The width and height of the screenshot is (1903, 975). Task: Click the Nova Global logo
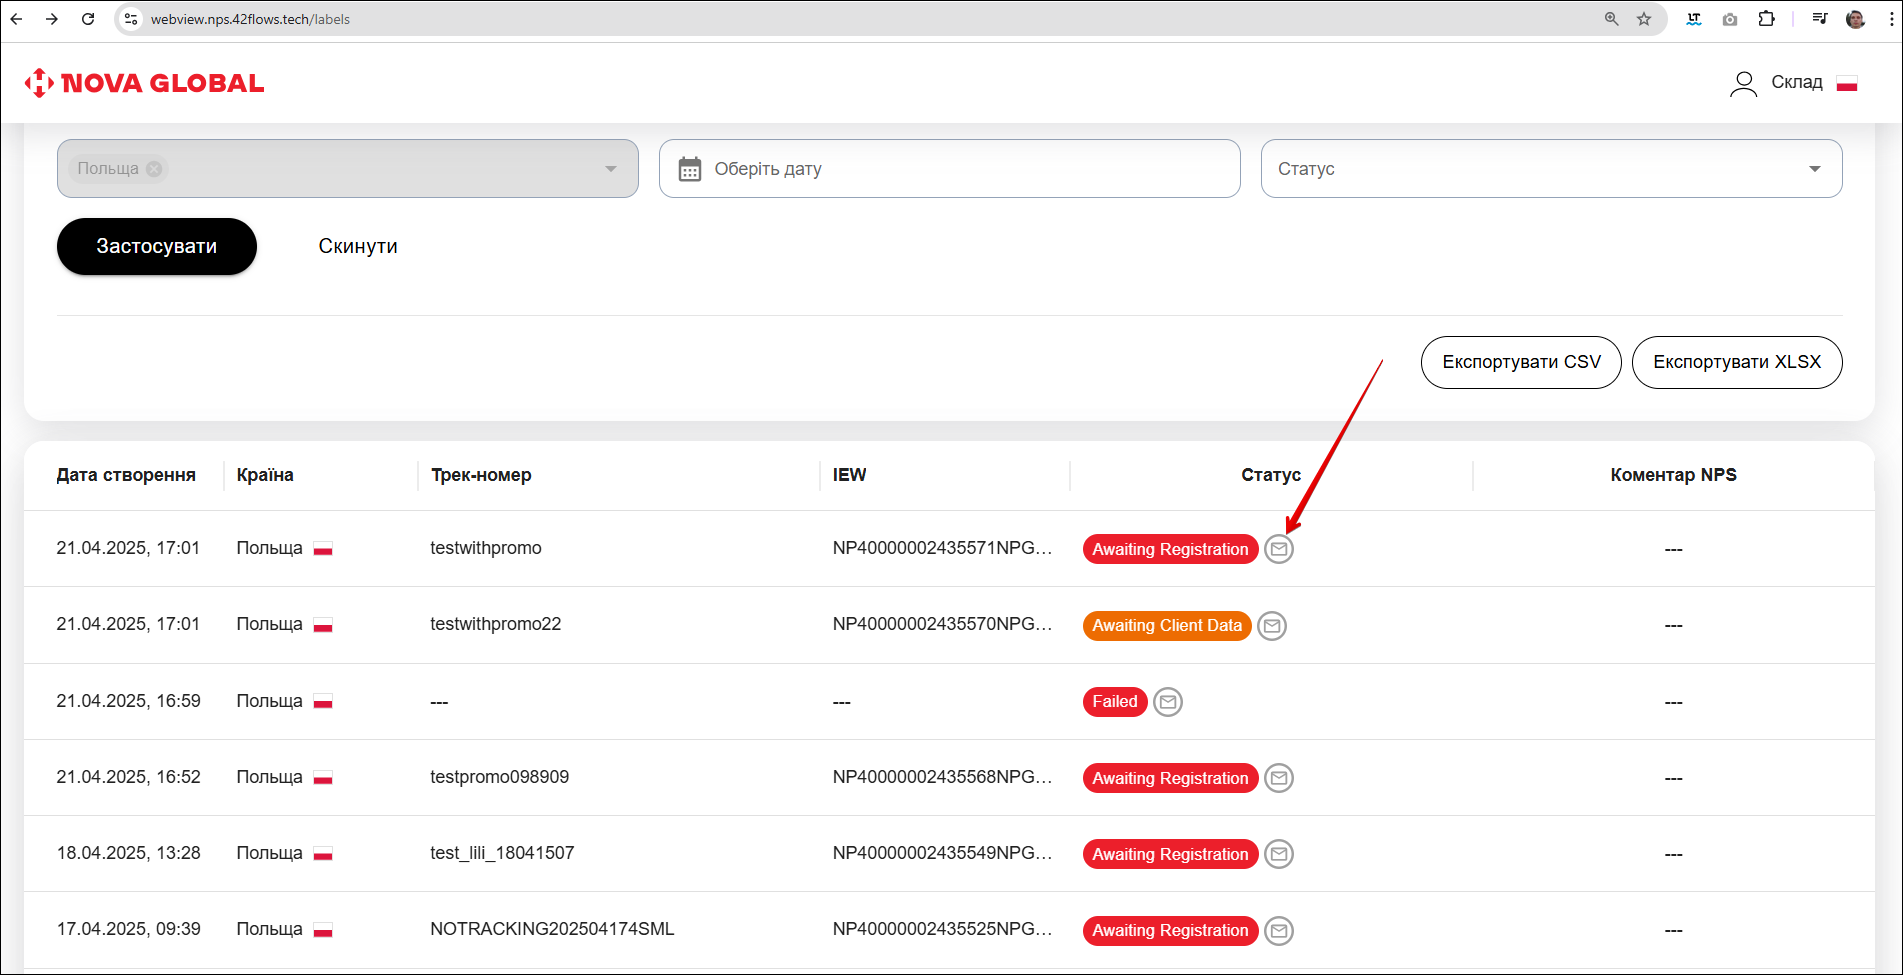[x=145, y=83]
